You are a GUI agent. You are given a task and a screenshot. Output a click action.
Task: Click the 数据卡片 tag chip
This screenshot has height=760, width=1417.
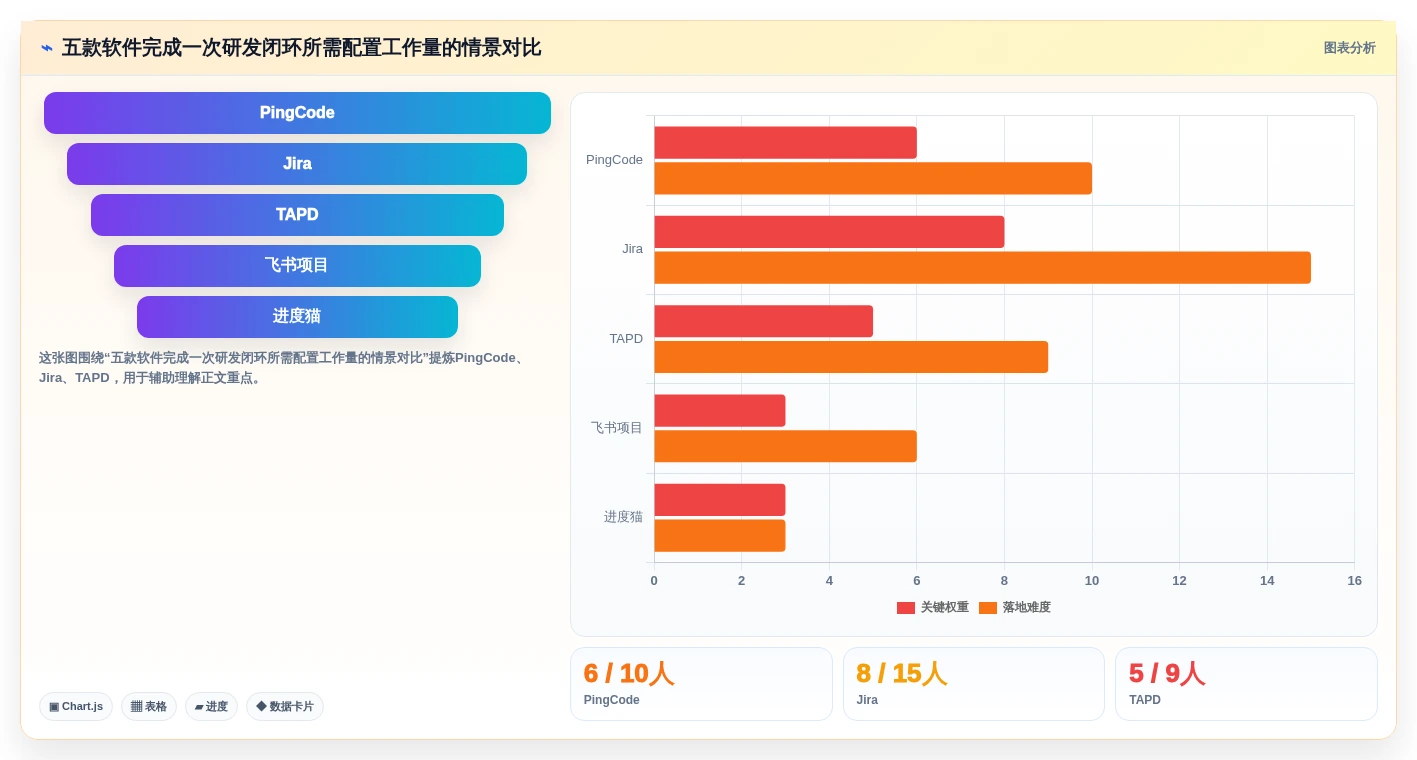pos(285,707)
